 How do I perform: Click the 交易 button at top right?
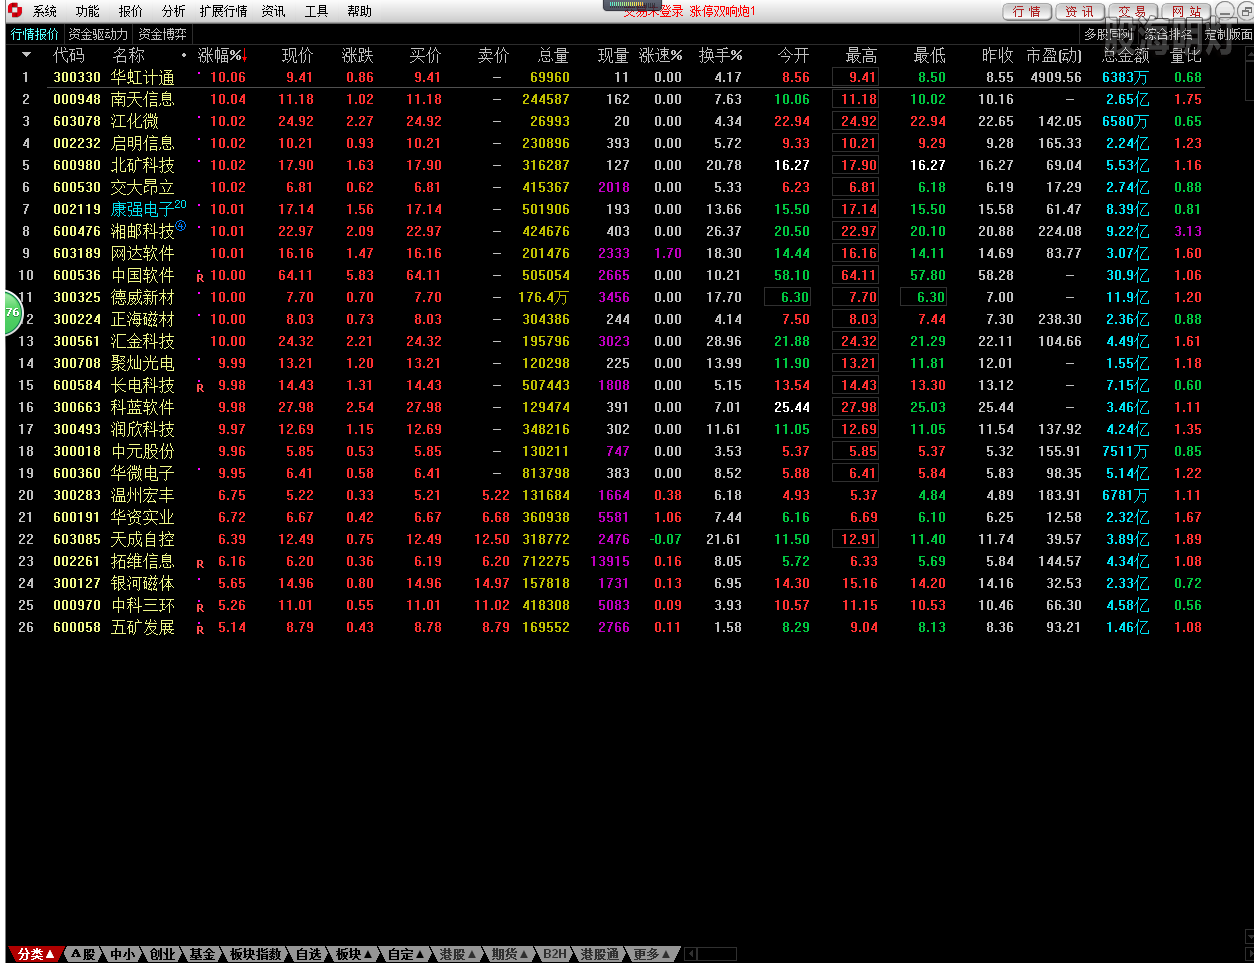point(1133,11)
